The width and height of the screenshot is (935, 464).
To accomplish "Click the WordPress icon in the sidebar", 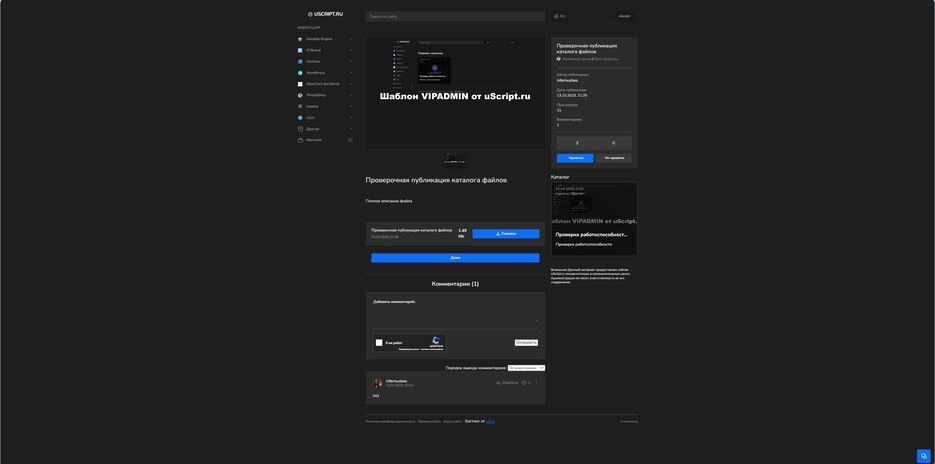I will (x=300, y=73).
